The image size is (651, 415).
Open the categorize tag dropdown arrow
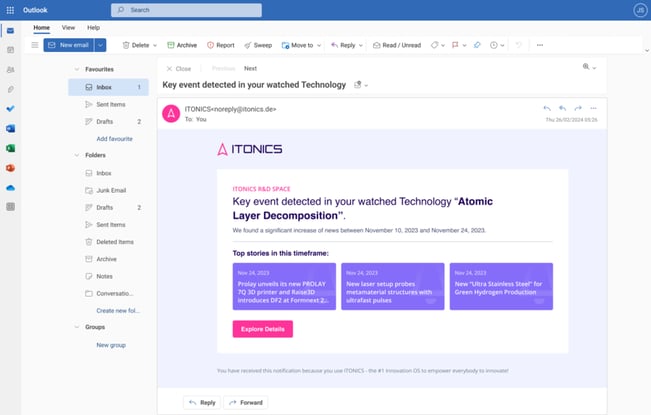pos(443,45)
